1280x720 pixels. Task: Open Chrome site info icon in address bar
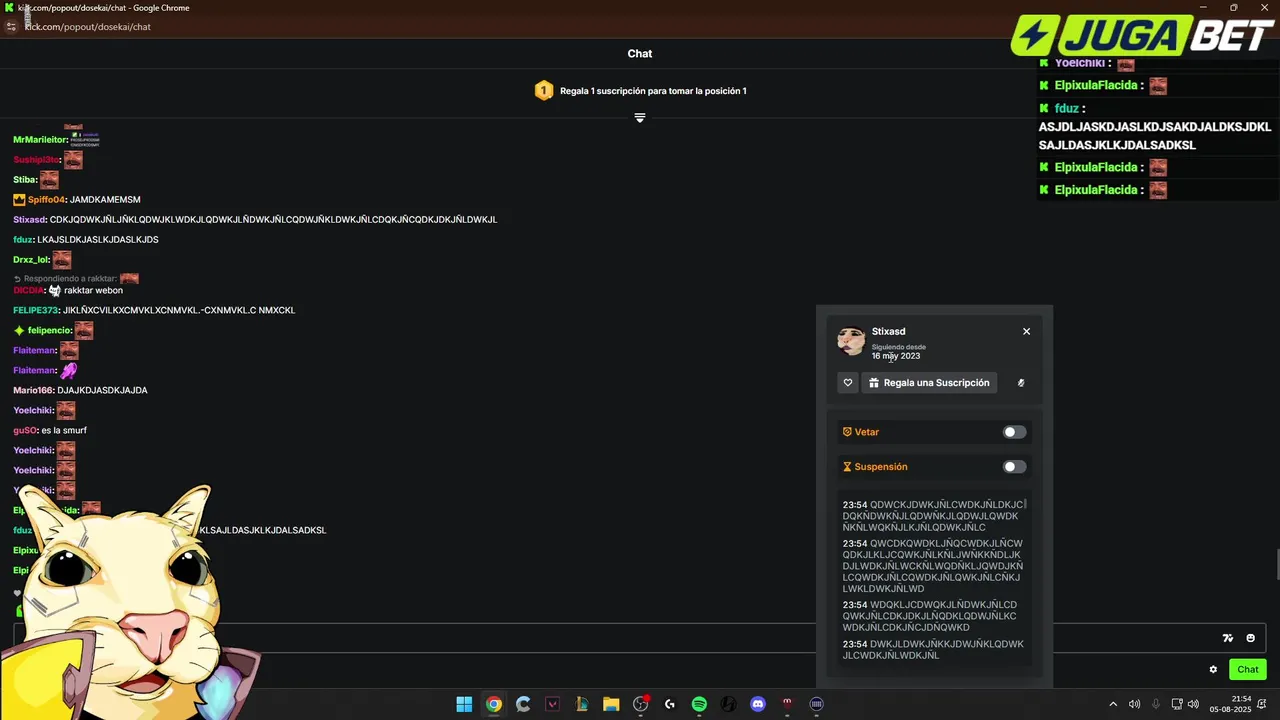coord(11,27)
